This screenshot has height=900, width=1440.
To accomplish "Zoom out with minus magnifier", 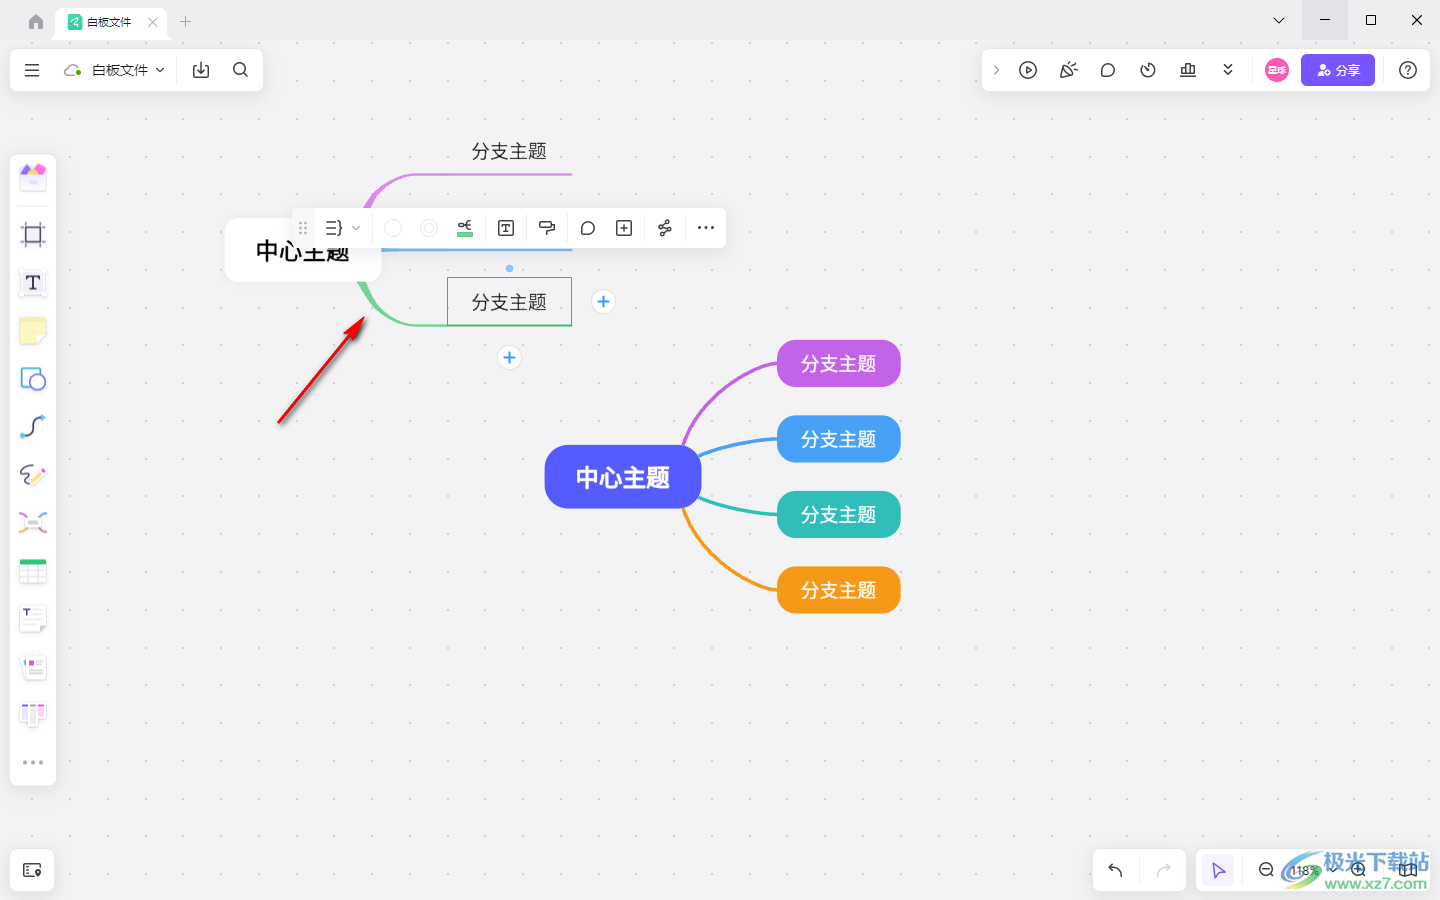I will (1266, 870).
